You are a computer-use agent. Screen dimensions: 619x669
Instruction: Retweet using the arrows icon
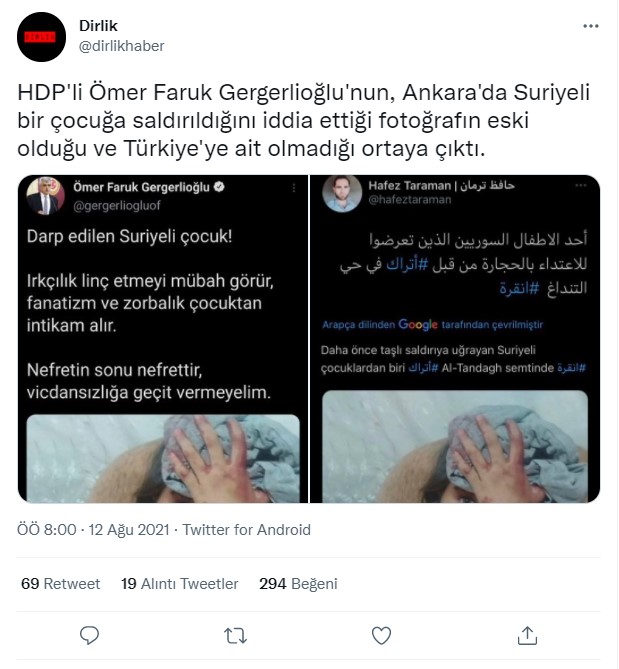[235, 636]
